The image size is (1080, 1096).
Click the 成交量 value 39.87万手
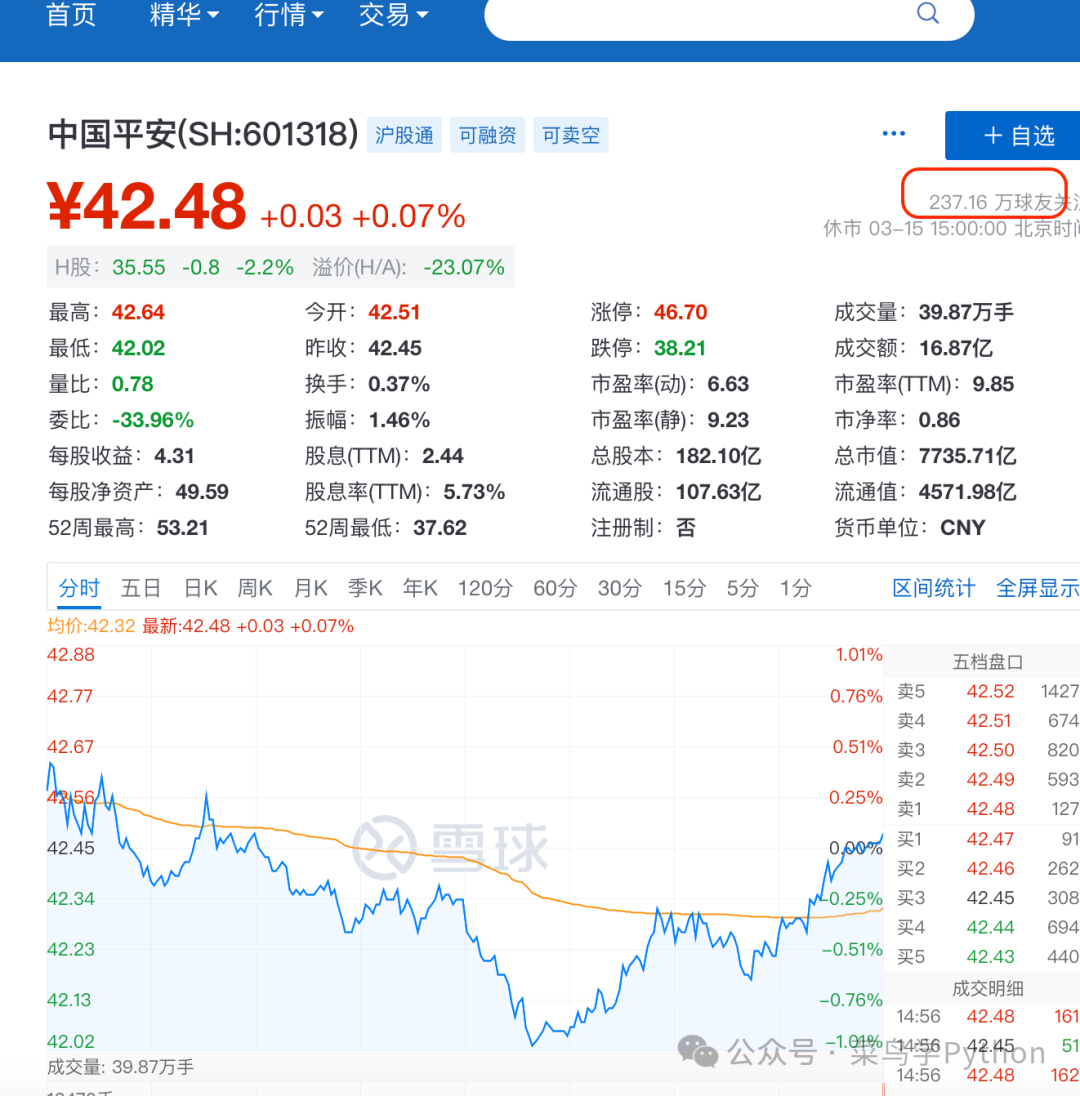[966, 312]
